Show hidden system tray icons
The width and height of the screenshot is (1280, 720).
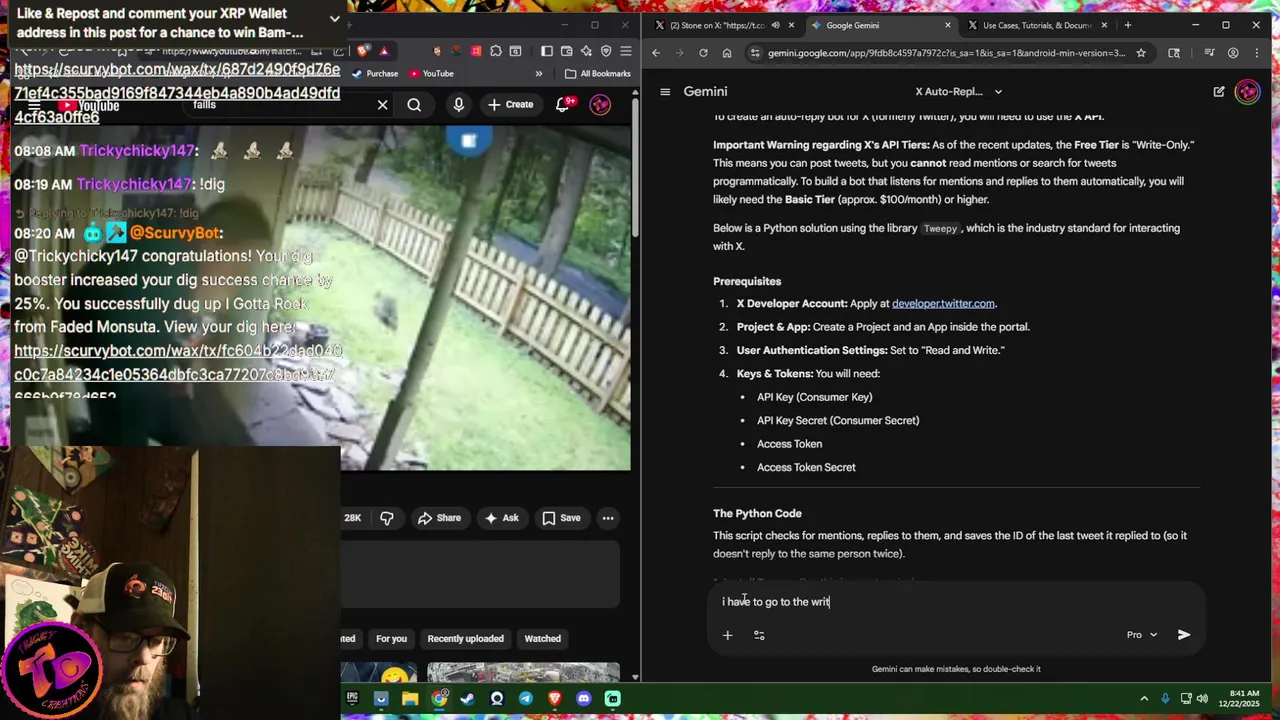1144,698
